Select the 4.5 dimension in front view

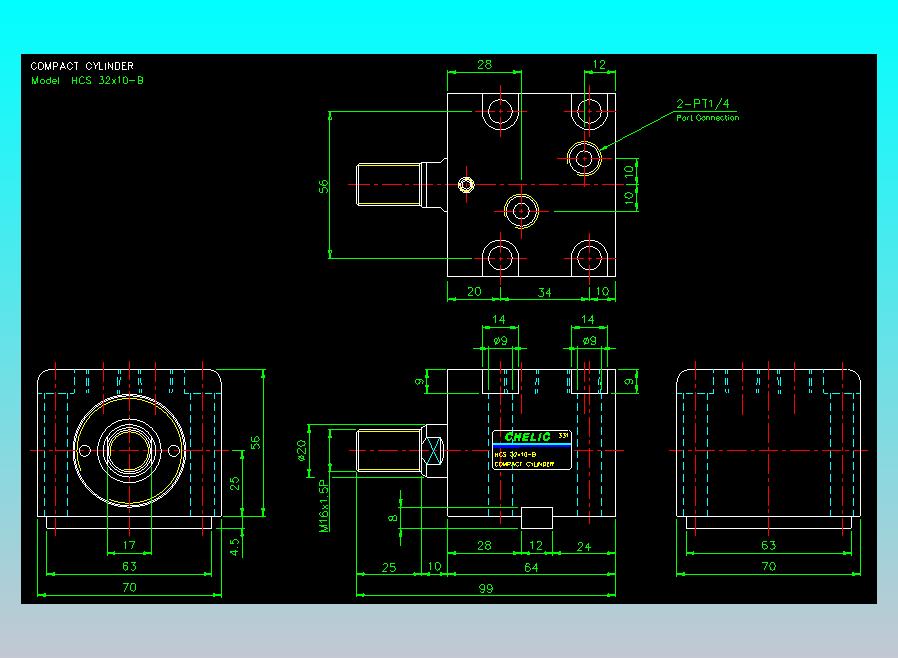coord(235,546)
